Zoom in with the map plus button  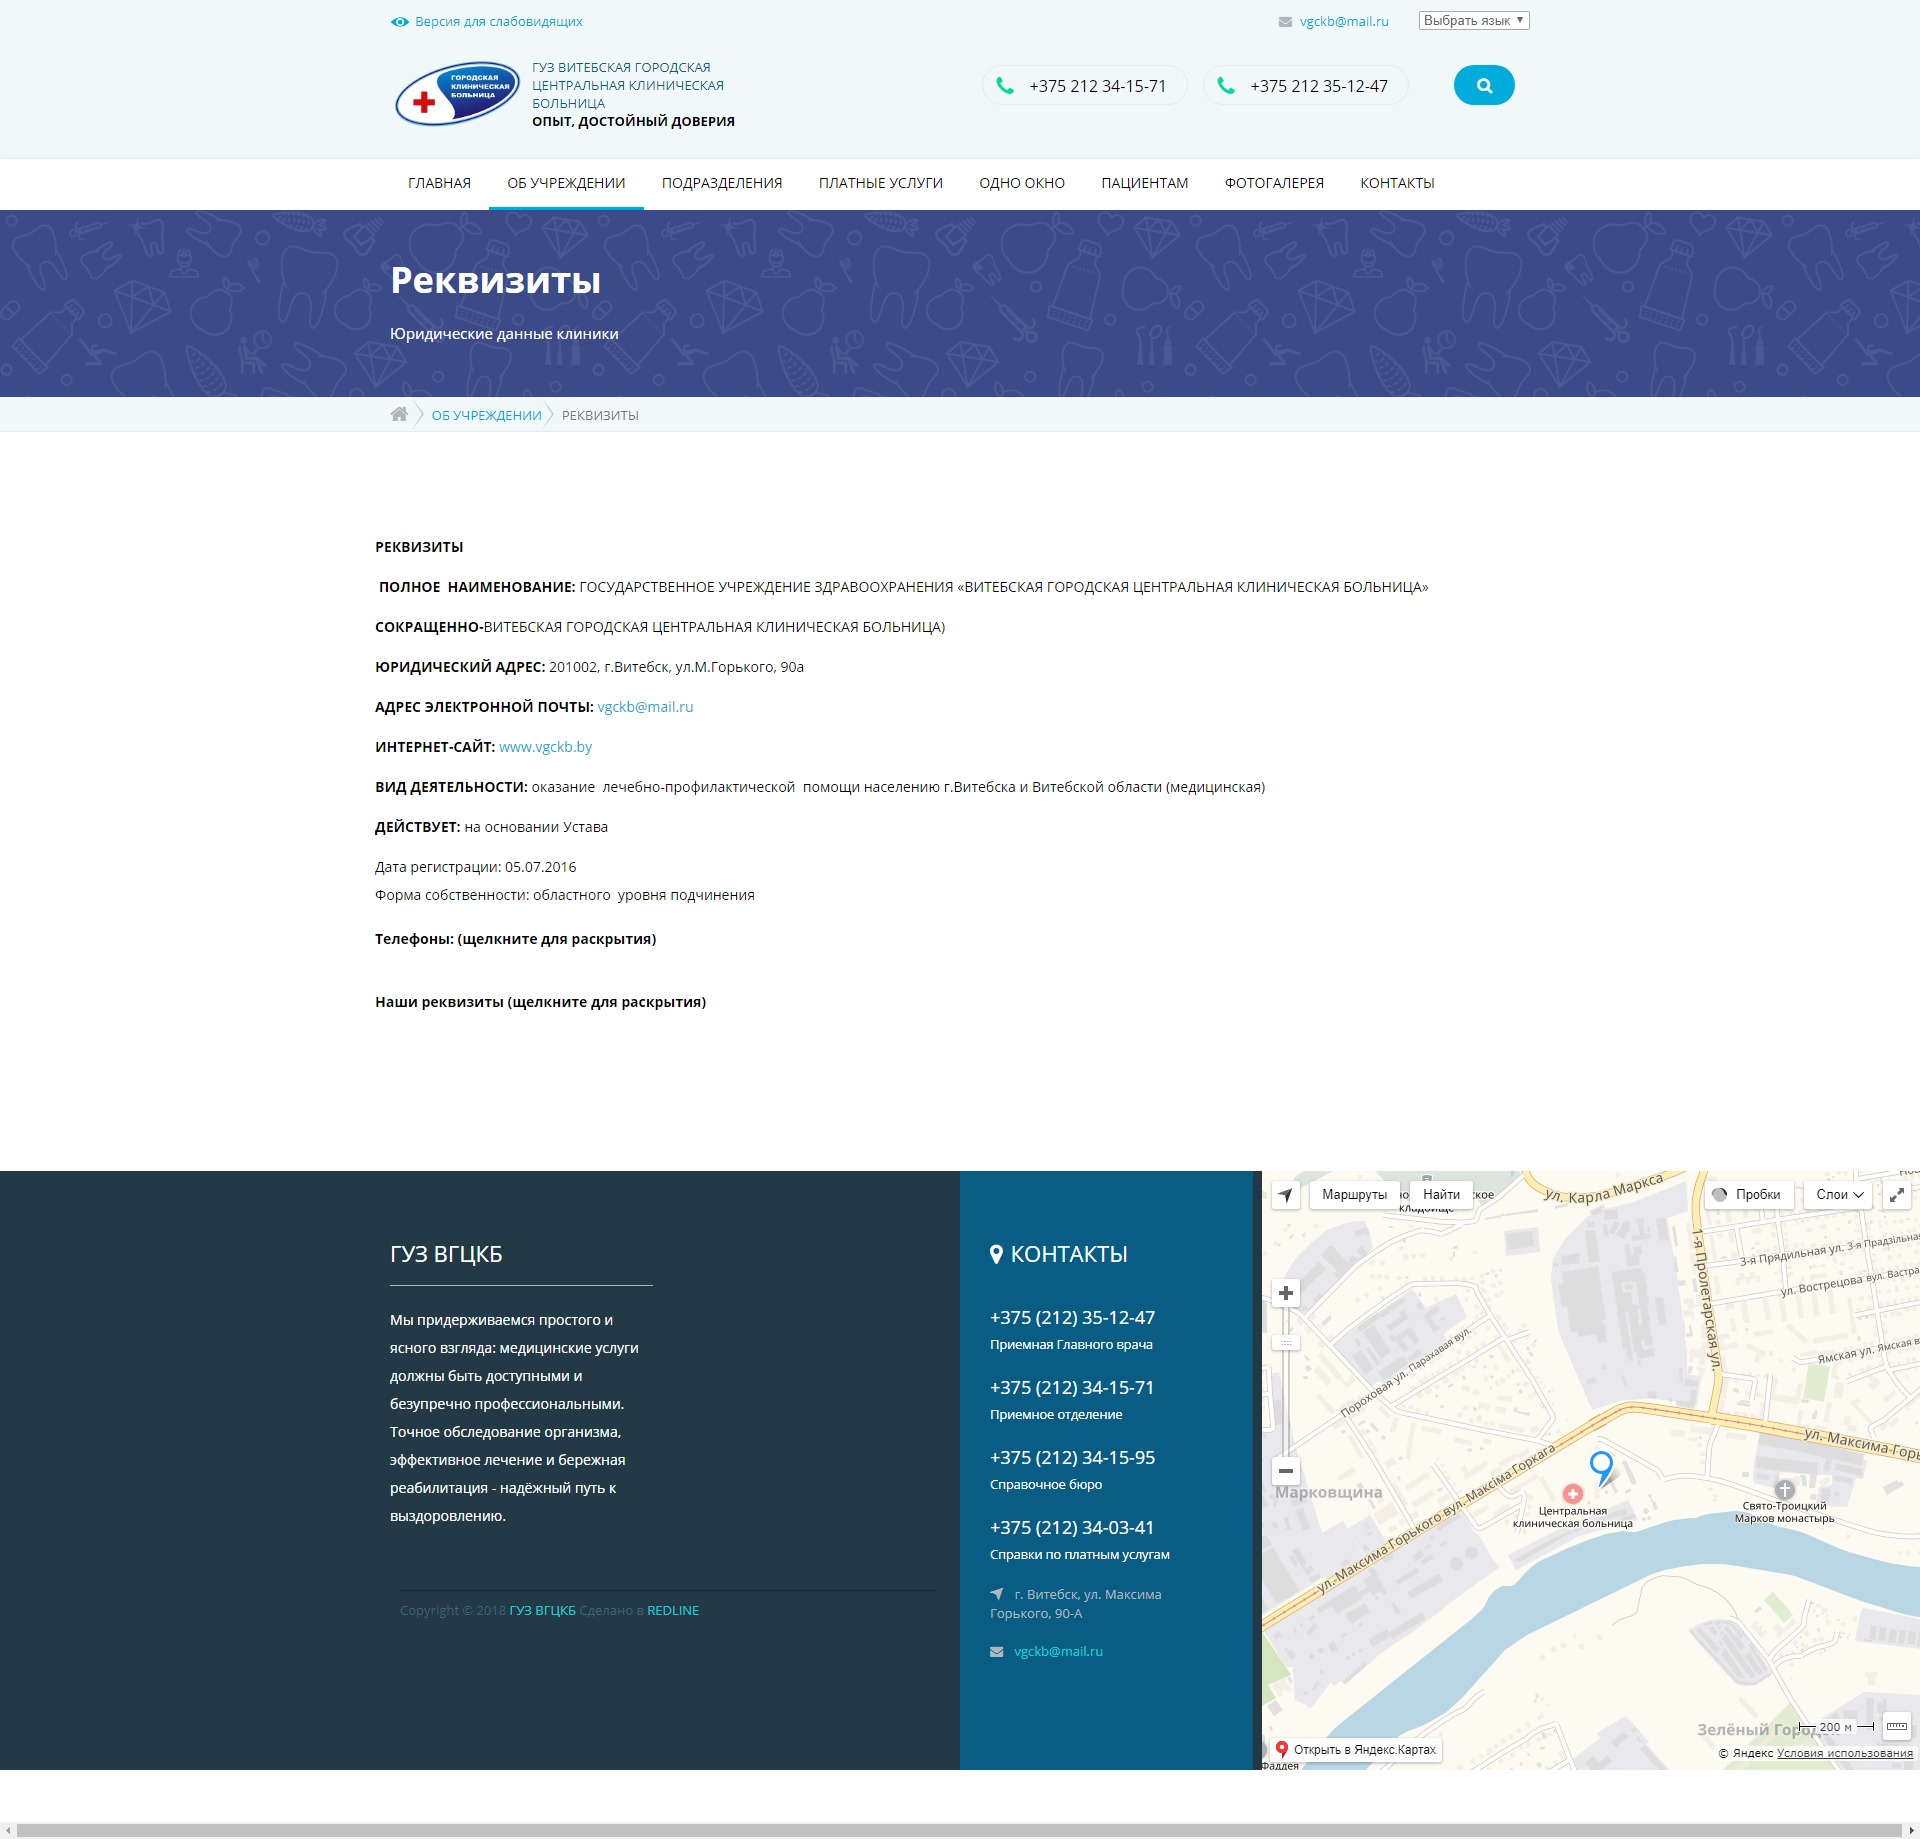coord(1286,1293)
